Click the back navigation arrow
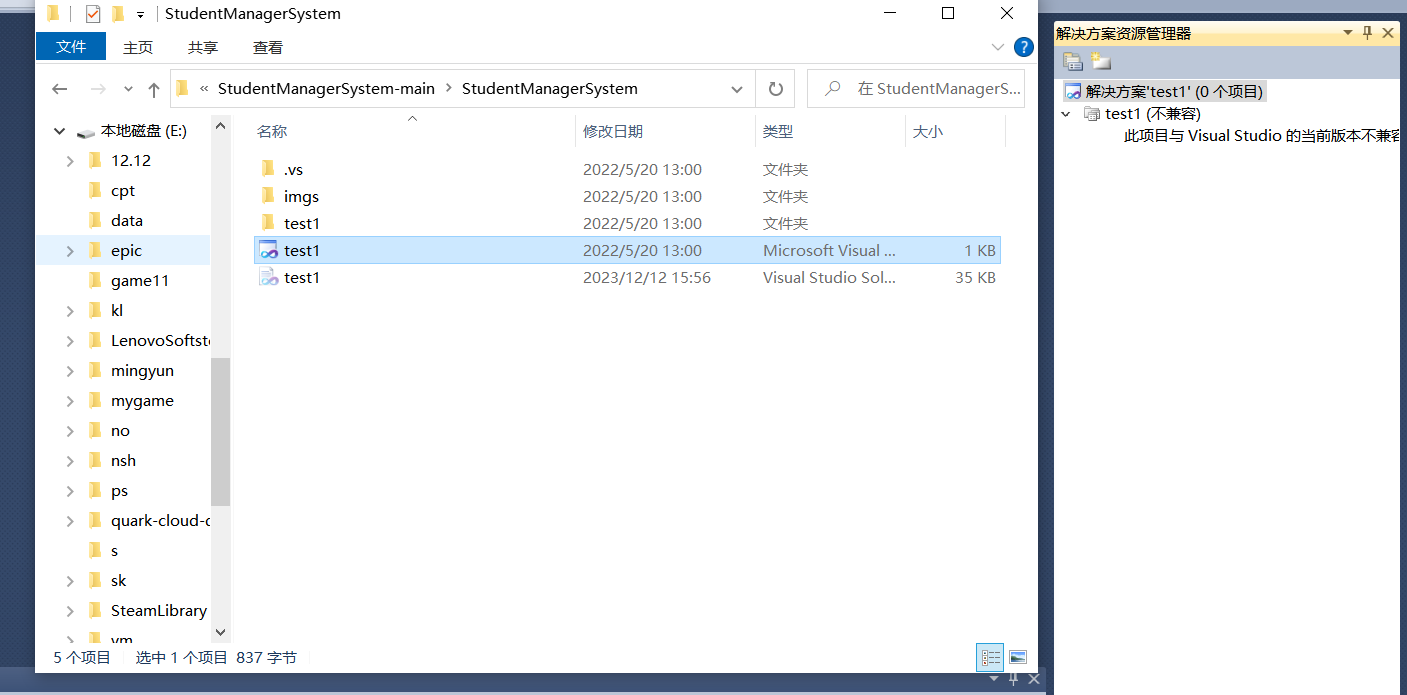The width and height of the screenshot is (1407, 695). pos(59,88)
